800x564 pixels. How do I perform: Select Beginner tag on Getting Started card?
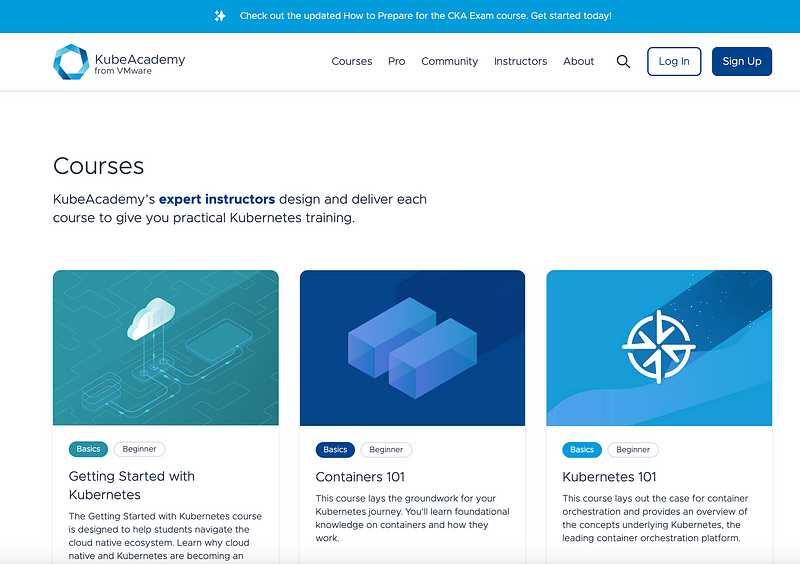(x=139, y=449)
